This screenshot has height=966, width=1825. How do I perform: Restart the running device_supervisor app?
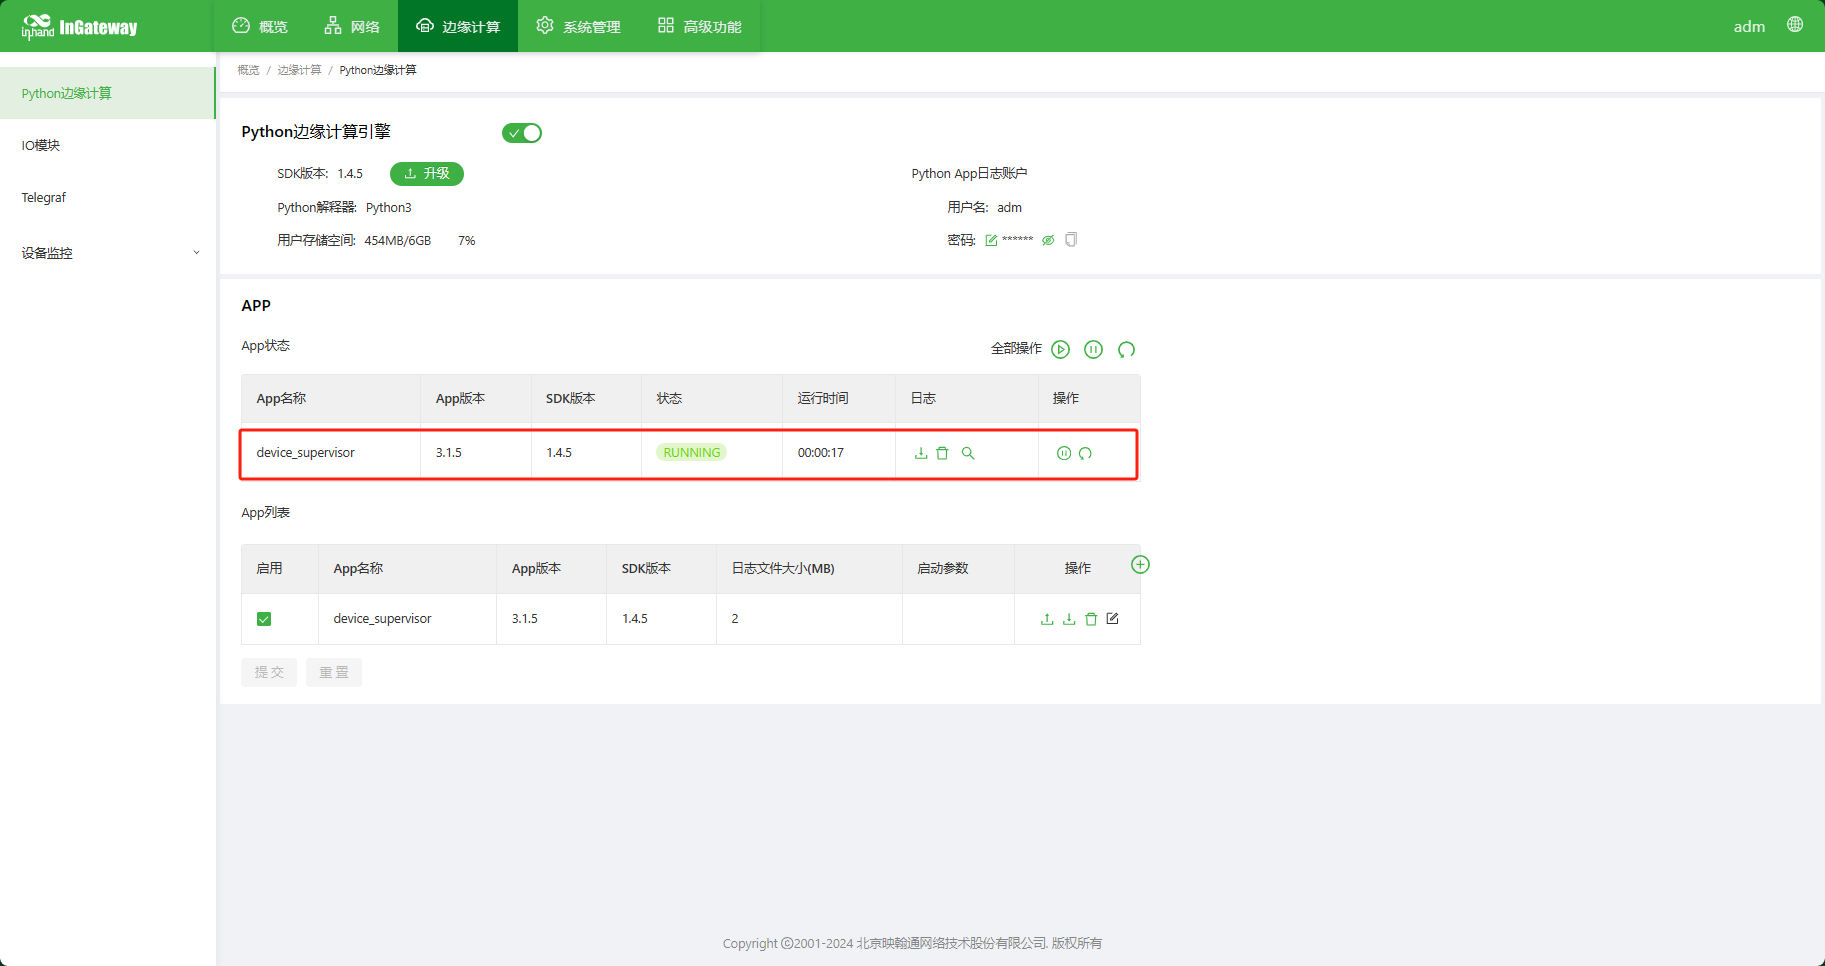coord(1085,453)
